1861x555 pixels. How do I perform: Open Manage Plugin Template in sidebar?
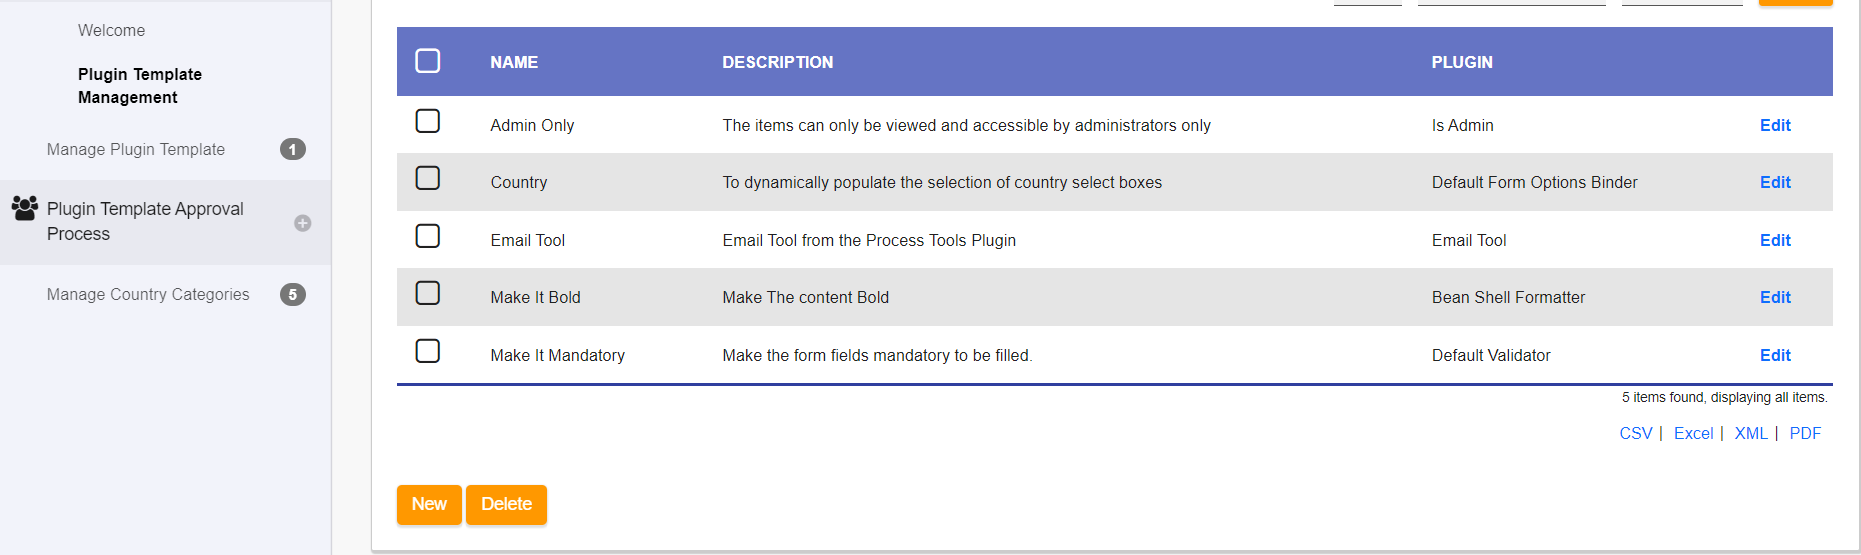[x=136, y=150]
